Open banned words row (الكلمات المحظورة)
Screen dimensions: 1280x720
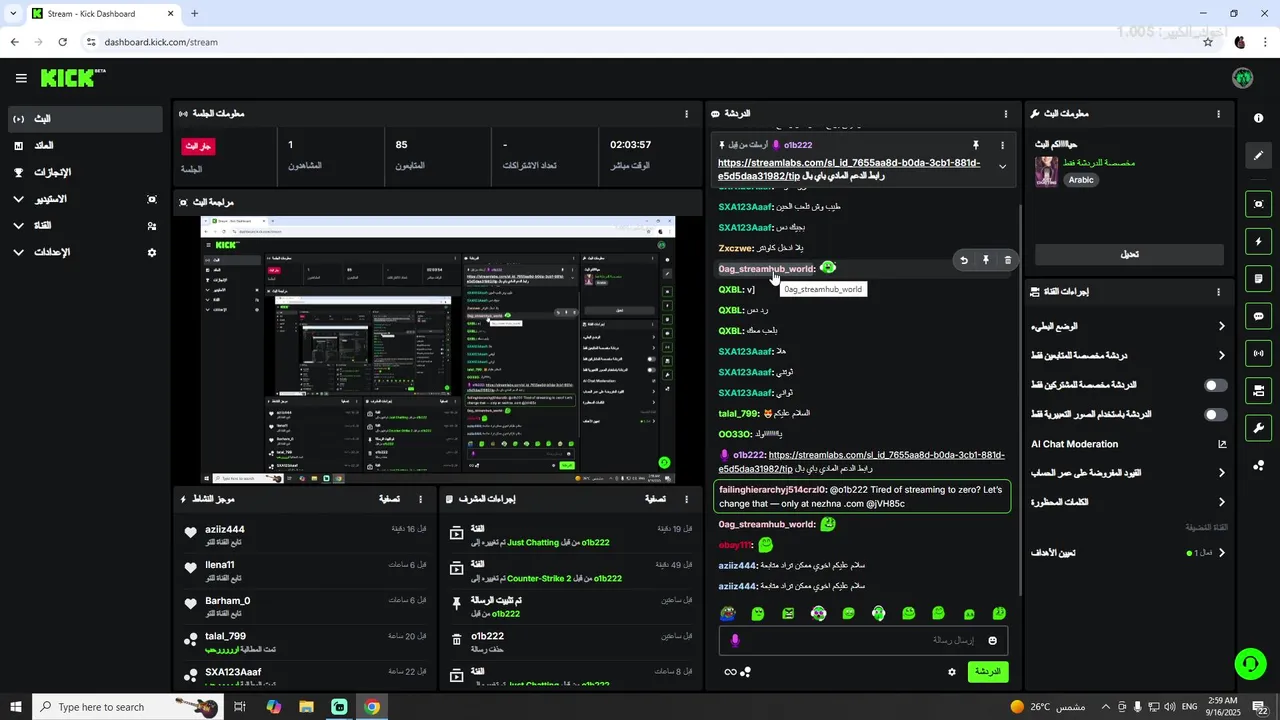(1128, 502)
